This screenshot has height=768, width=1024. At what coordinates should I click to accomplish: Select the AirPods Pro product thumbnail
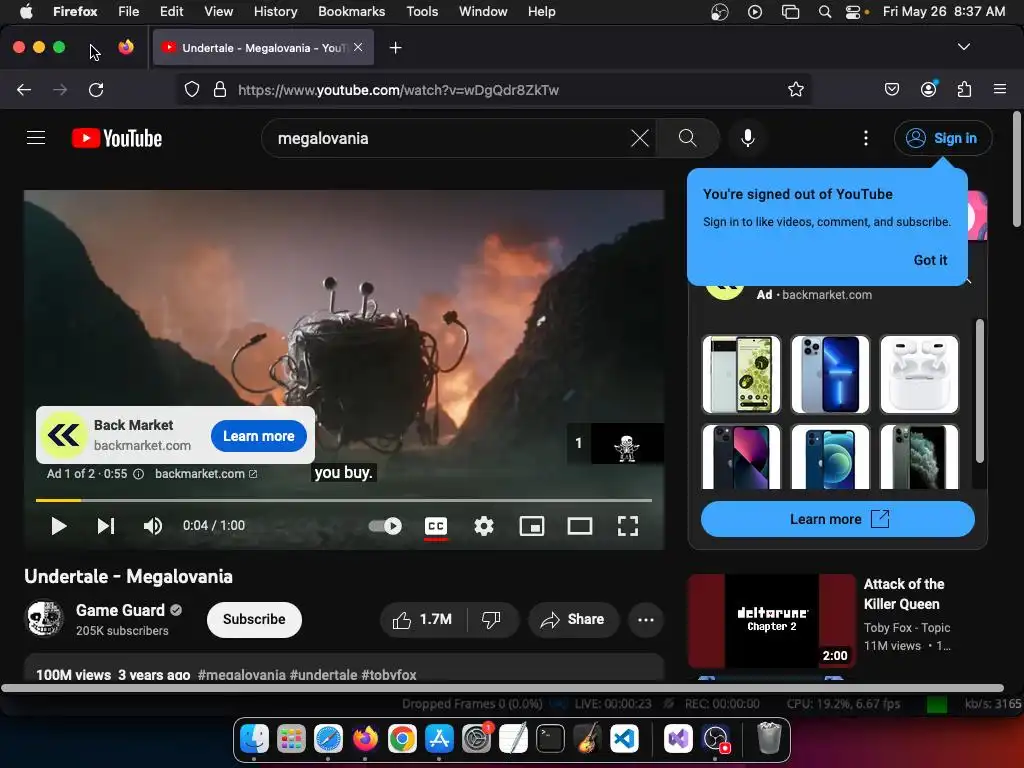tap(919, 374)
